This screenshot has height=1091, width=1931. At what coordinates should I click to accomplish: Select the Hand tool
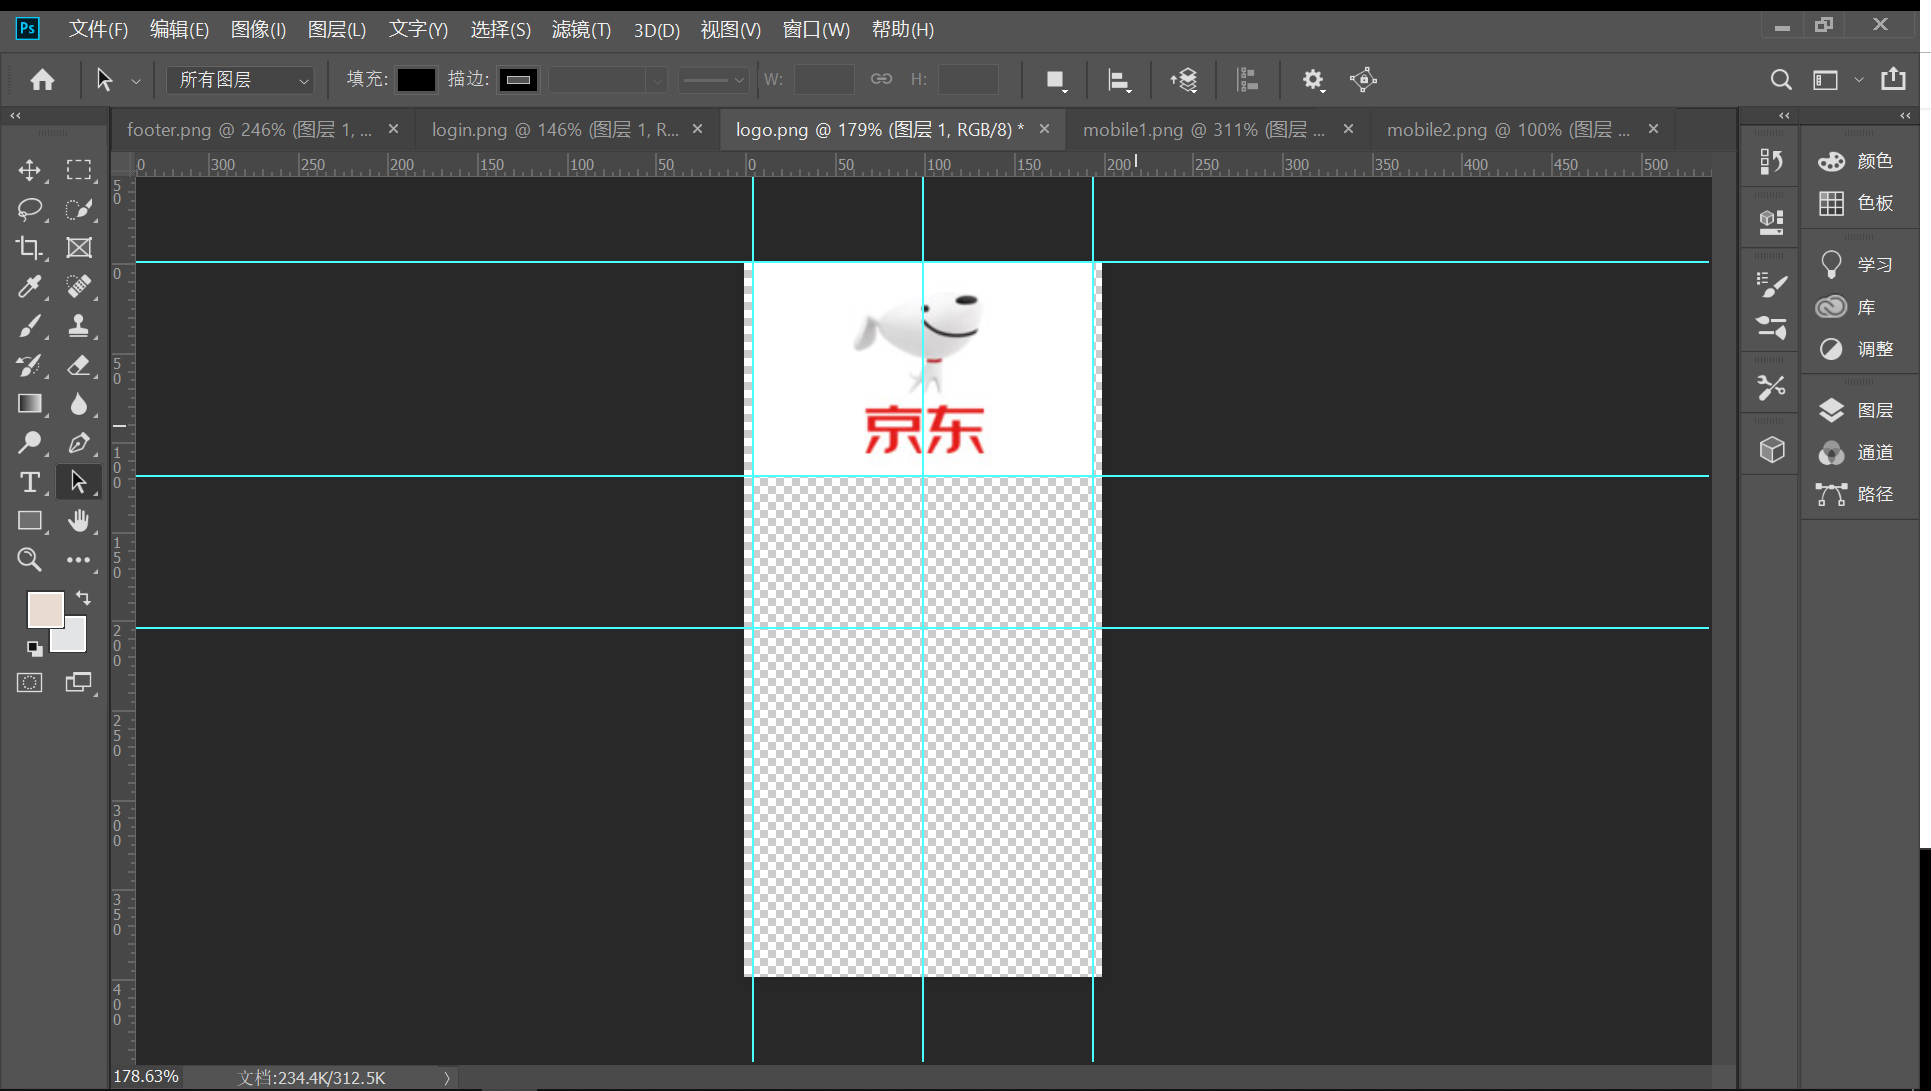(79, 521)
